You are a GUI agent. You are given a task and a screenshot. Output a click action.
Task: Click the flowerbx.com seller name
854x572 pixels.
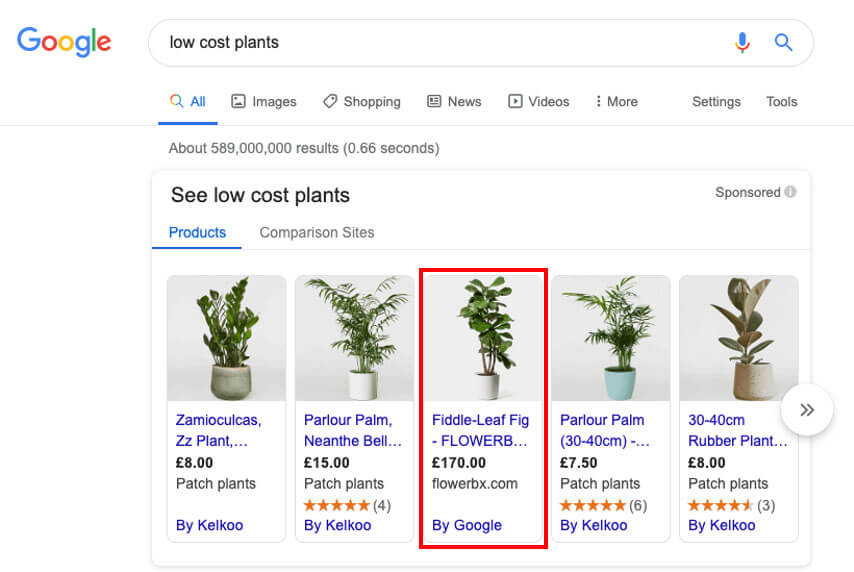click(x=474, y=484)
